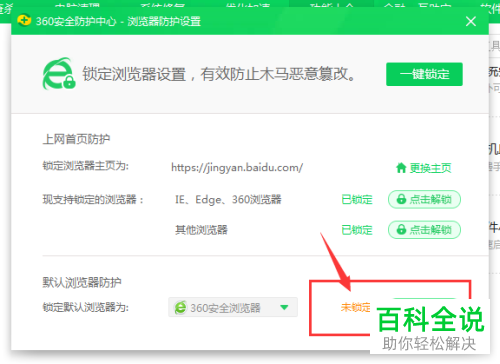Click the 其他浏览器 row label
Screen dimensions: 500x364
(201, 230)
